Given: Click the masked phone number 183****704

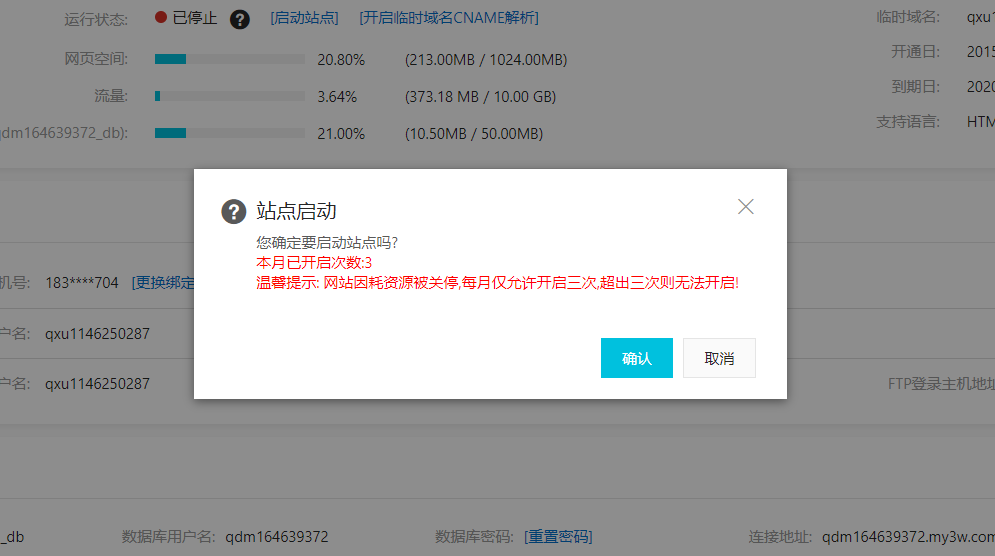Looking at the screenshot, I should coord(82,283).
